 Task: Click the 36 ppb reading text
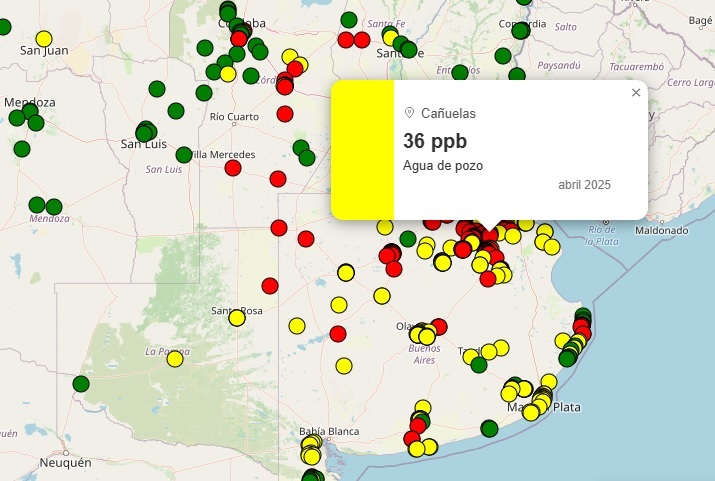[x=435, y=141]
